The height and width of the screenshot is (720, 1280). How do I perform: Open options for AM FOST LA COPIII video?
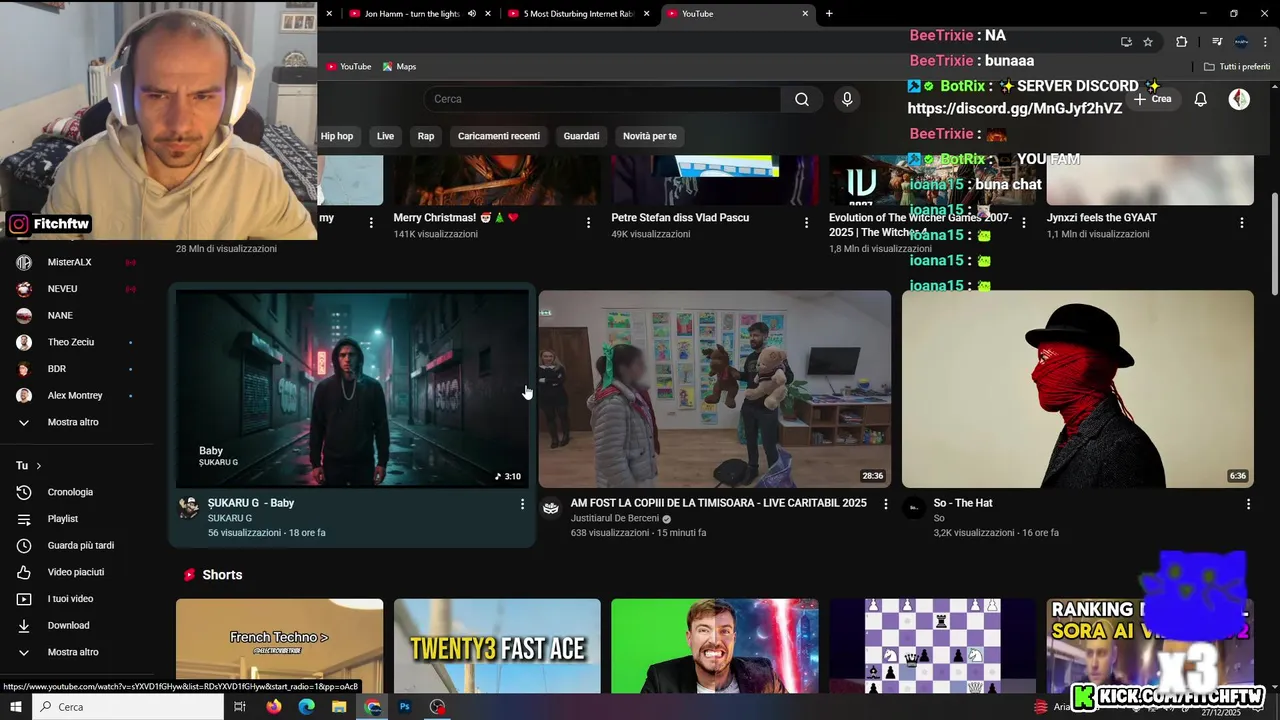tap(885, 504)
